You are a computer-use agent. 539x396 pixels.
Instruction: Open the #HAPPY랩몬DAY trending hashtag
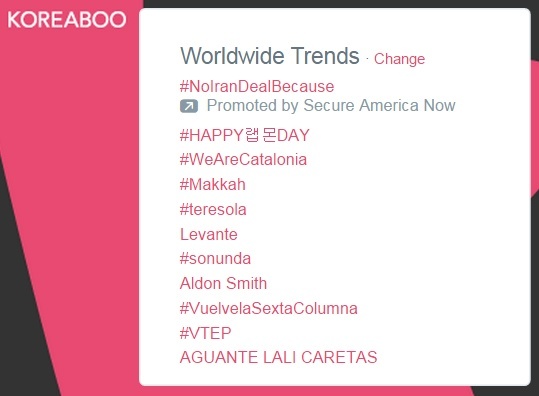pos(245,135)
